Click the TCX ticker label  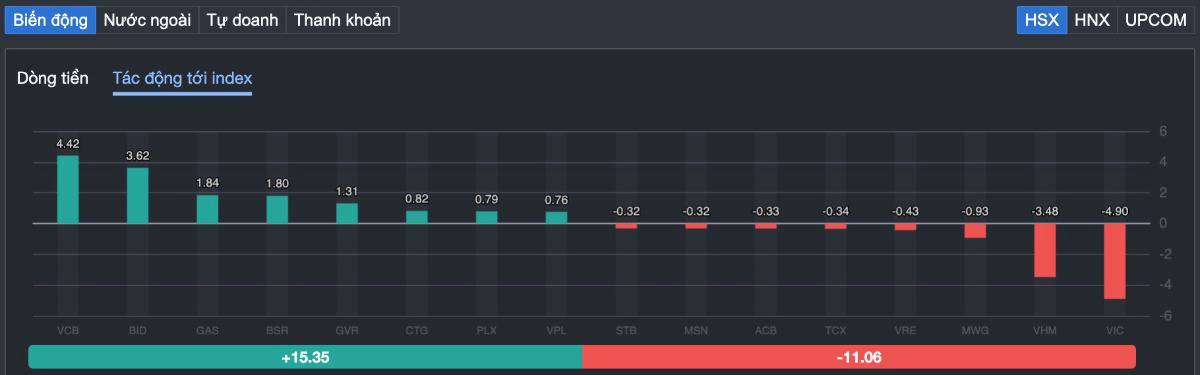click(836, 330)
